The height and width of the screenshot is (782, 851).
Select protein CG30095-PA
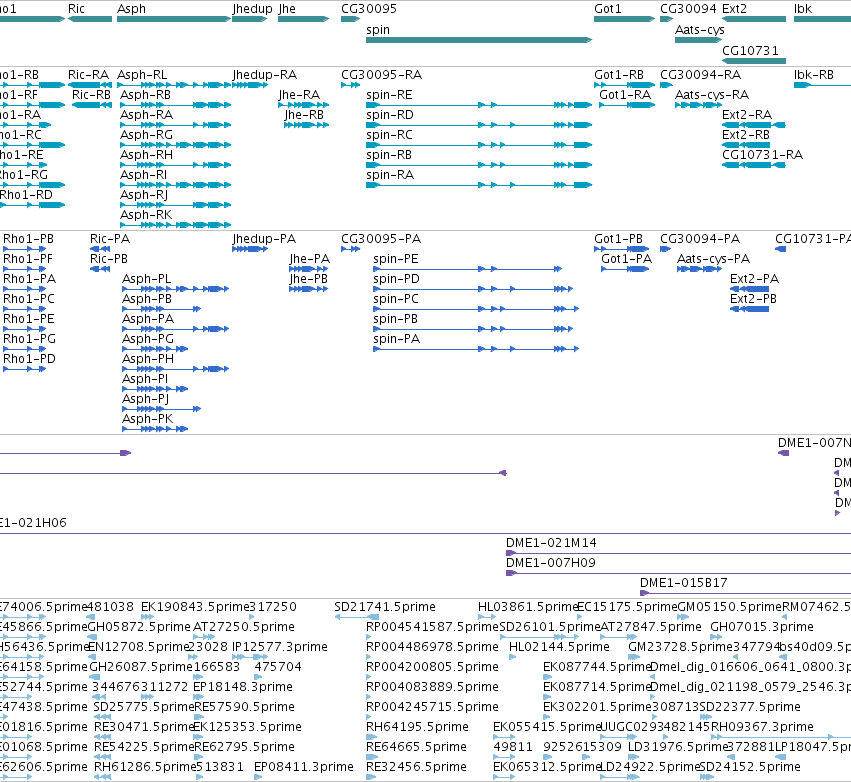[351, 249]
